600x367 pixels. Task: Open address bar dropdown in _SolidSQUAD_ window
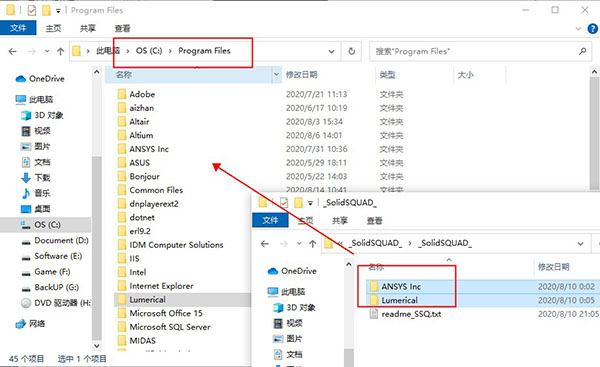pos(580,244)
